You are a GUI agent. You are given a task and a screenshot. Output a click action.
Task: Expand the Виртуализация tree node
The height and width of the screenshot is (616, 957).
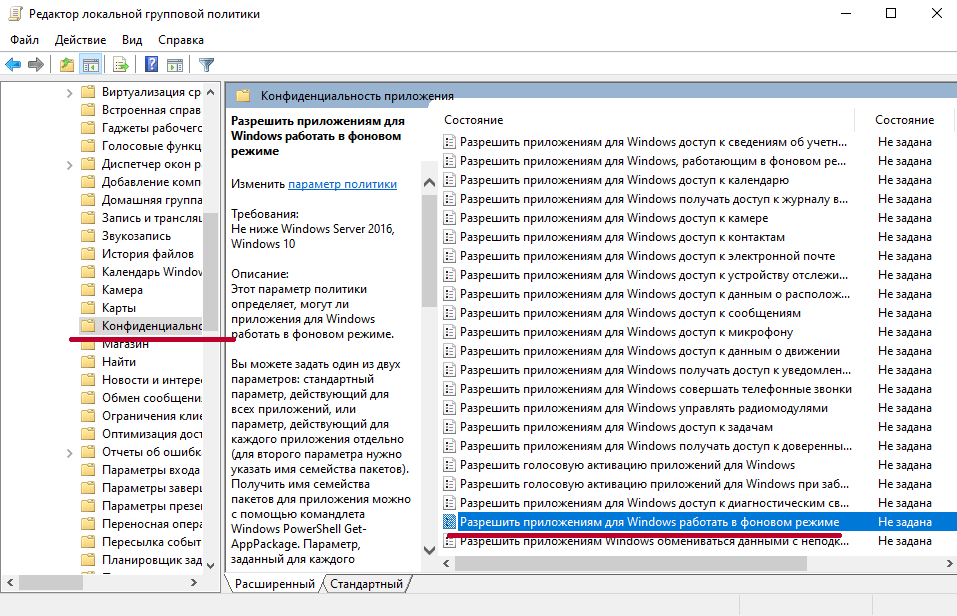click(x=69, y=93)
